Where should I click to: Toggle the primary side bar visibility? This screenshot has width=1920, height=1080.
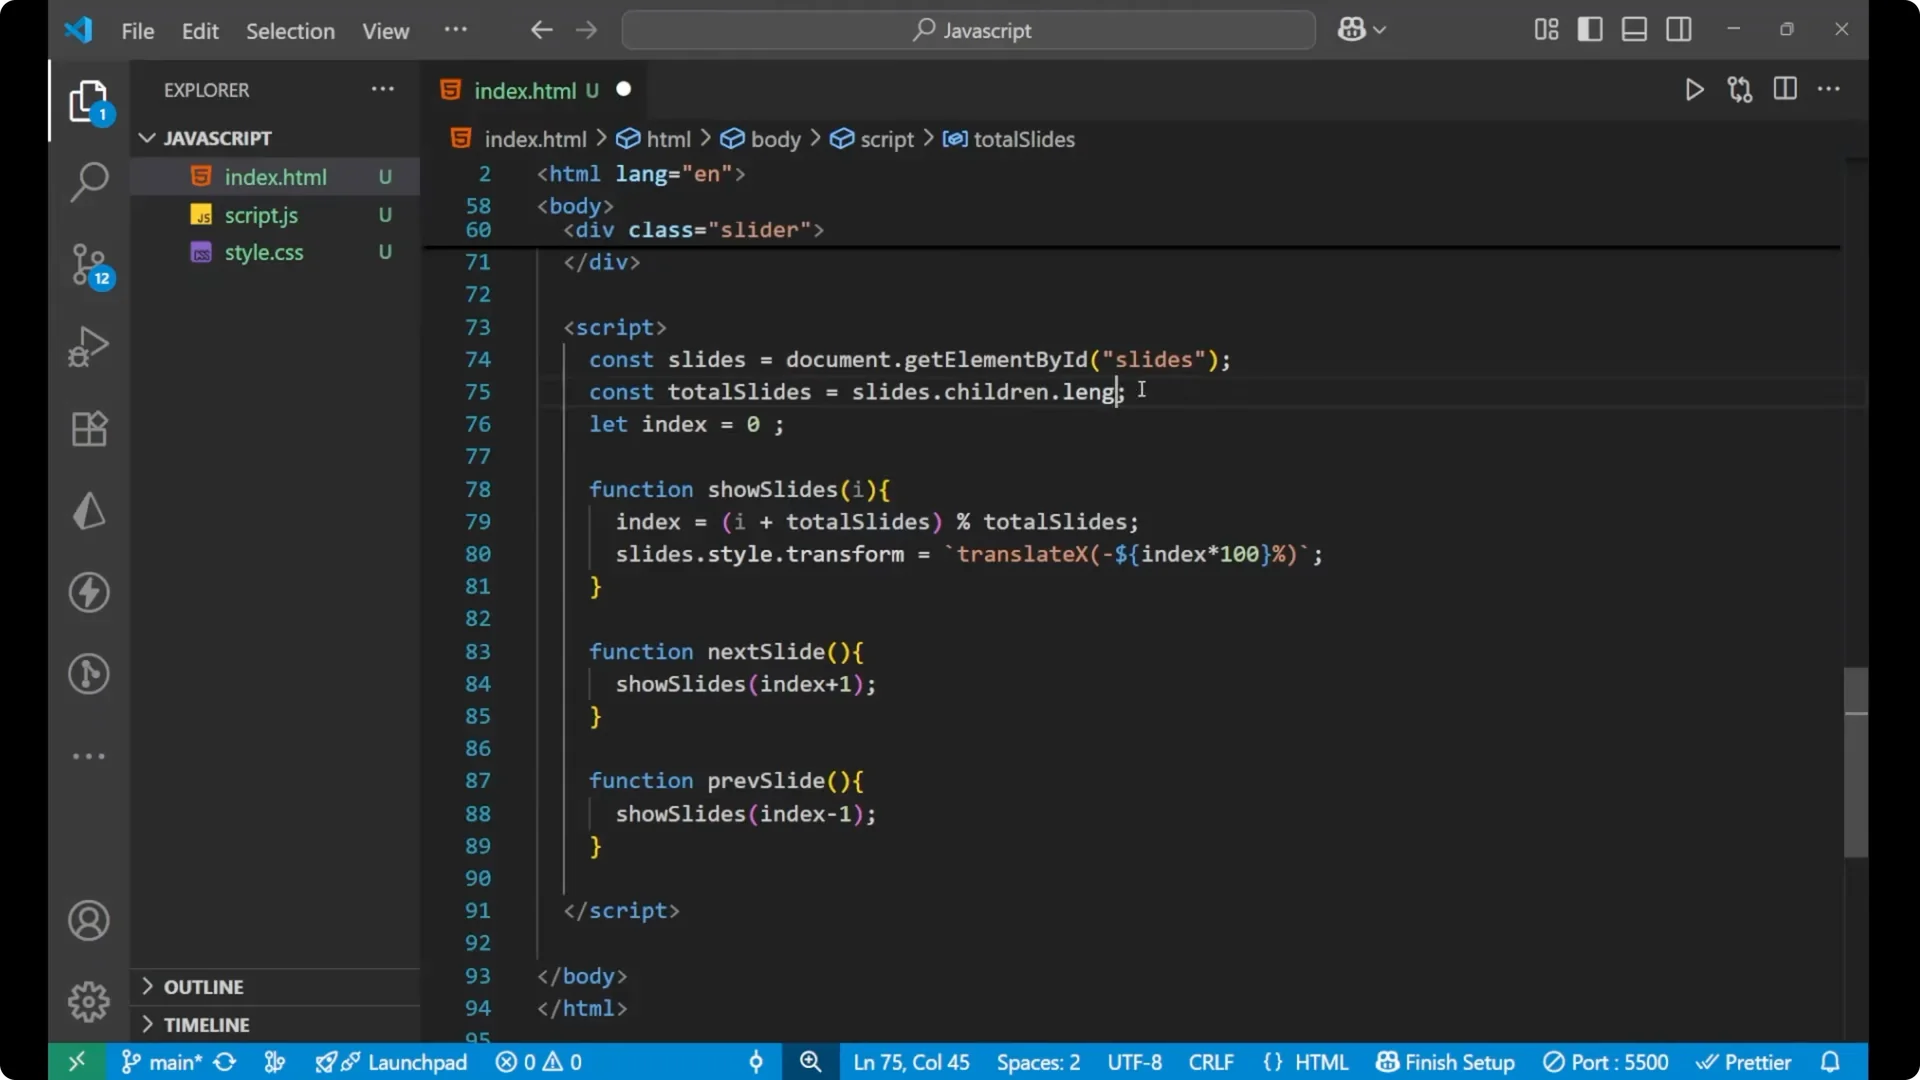[x=1589, y=29]
